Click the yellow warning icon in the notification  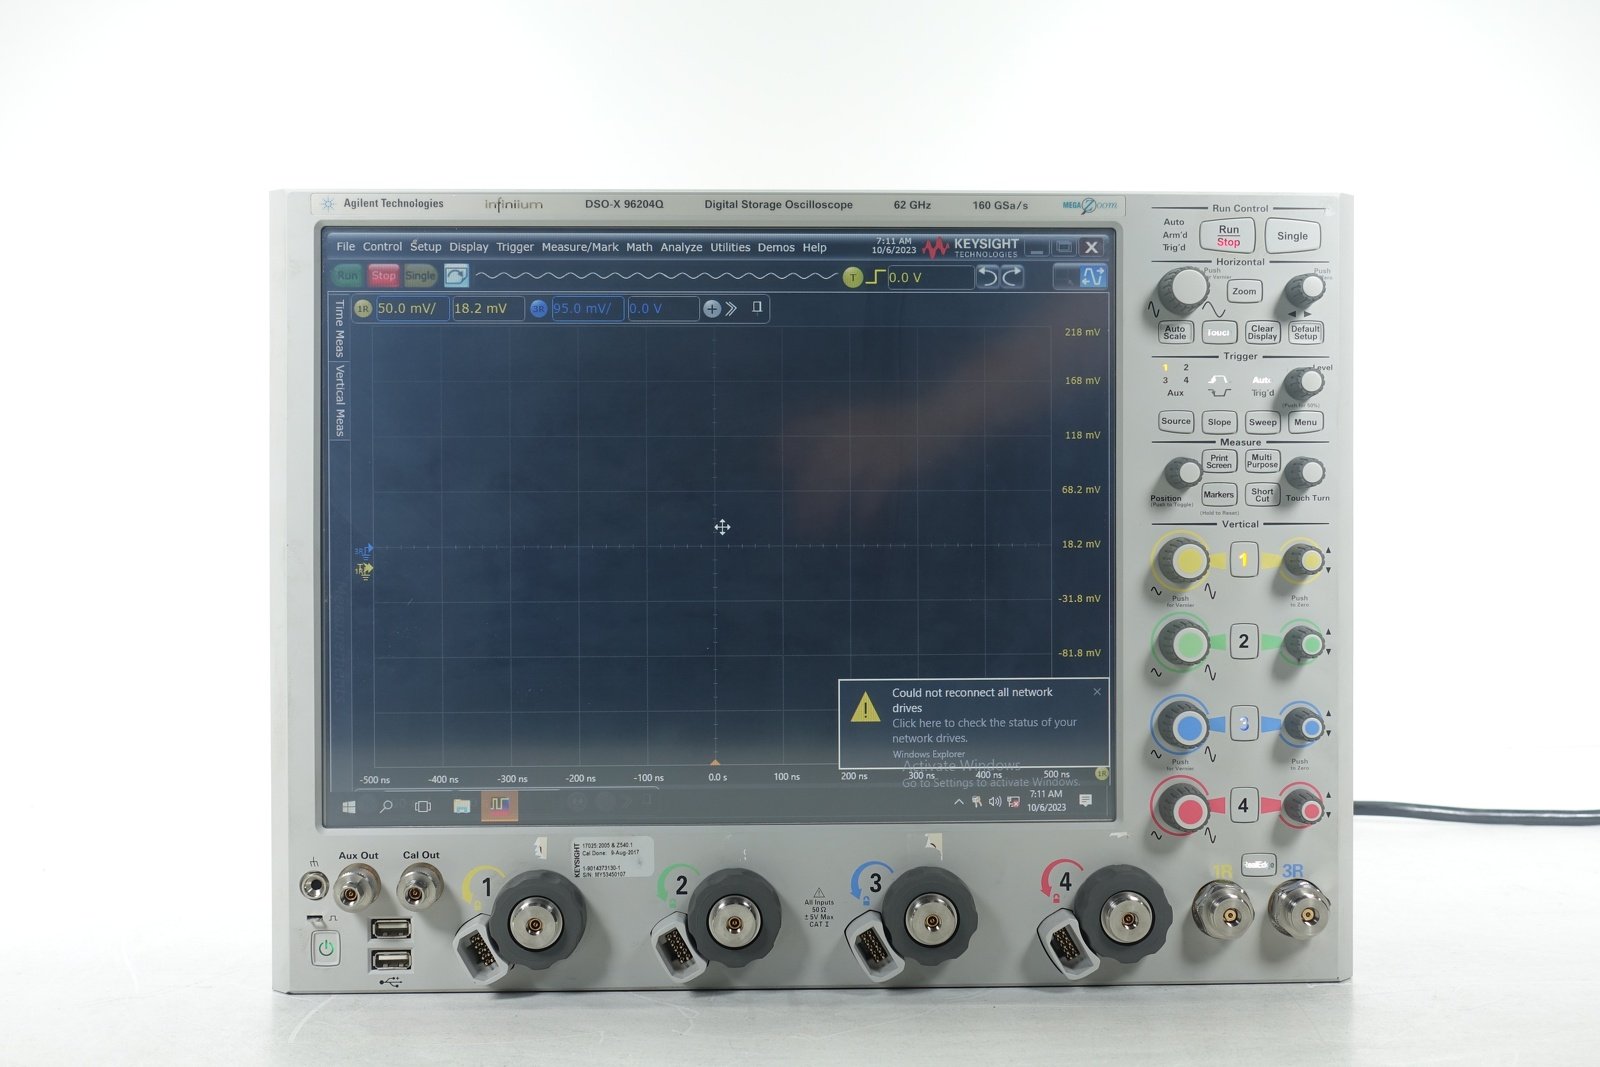(x=865, y=708)
